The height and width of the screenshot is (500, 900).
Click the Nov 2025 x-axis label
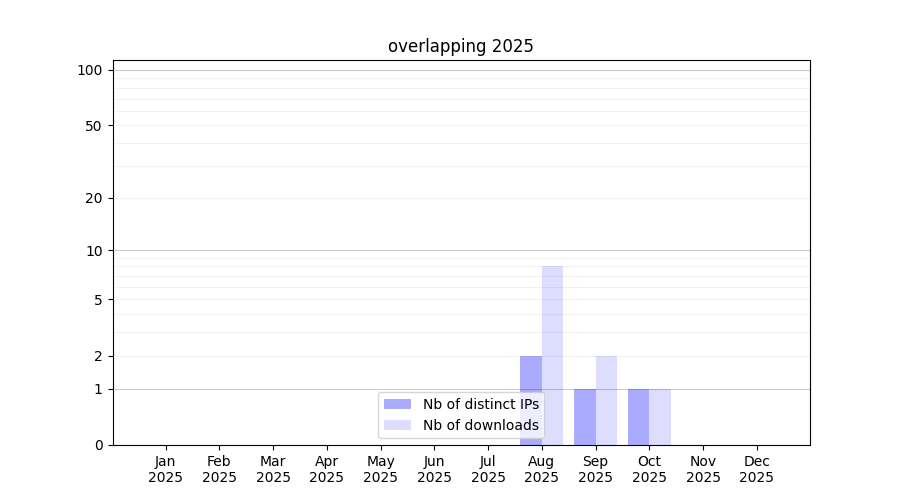703,469
